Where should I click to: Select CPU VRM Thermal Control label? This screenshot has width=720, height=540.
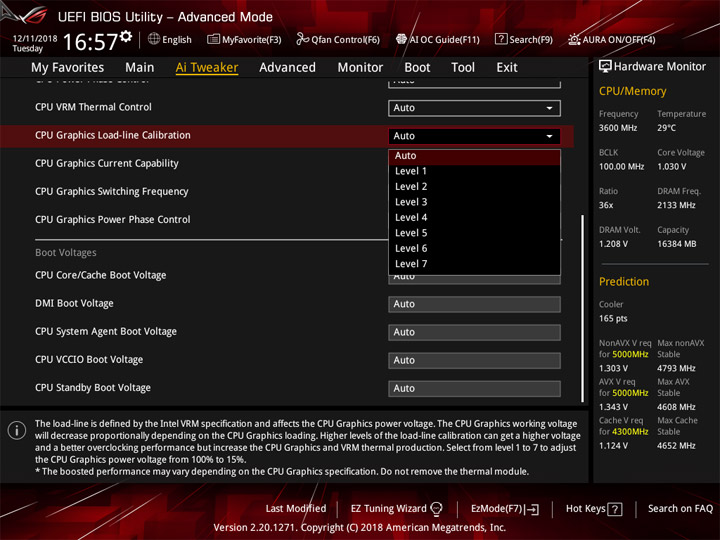[93, 107]
